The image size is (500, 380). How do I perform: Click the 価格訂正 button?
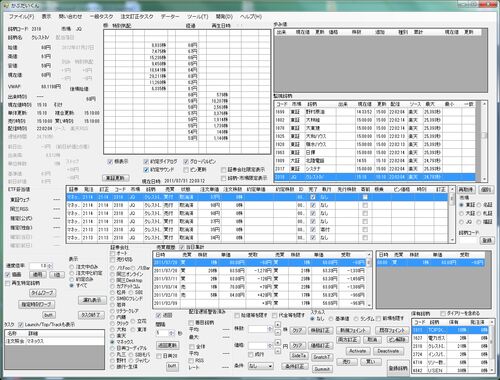(x=320, y=346)
